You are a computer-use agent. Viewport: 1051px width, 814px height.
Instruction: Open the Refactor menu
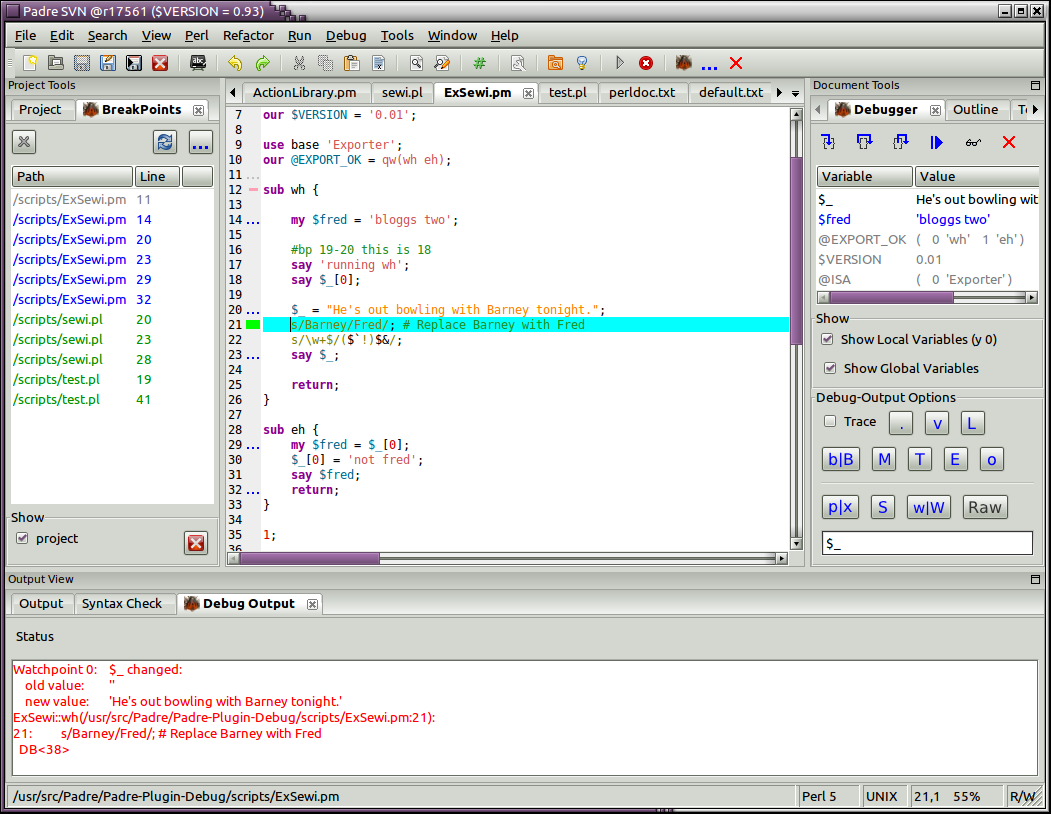click(248, 36)
